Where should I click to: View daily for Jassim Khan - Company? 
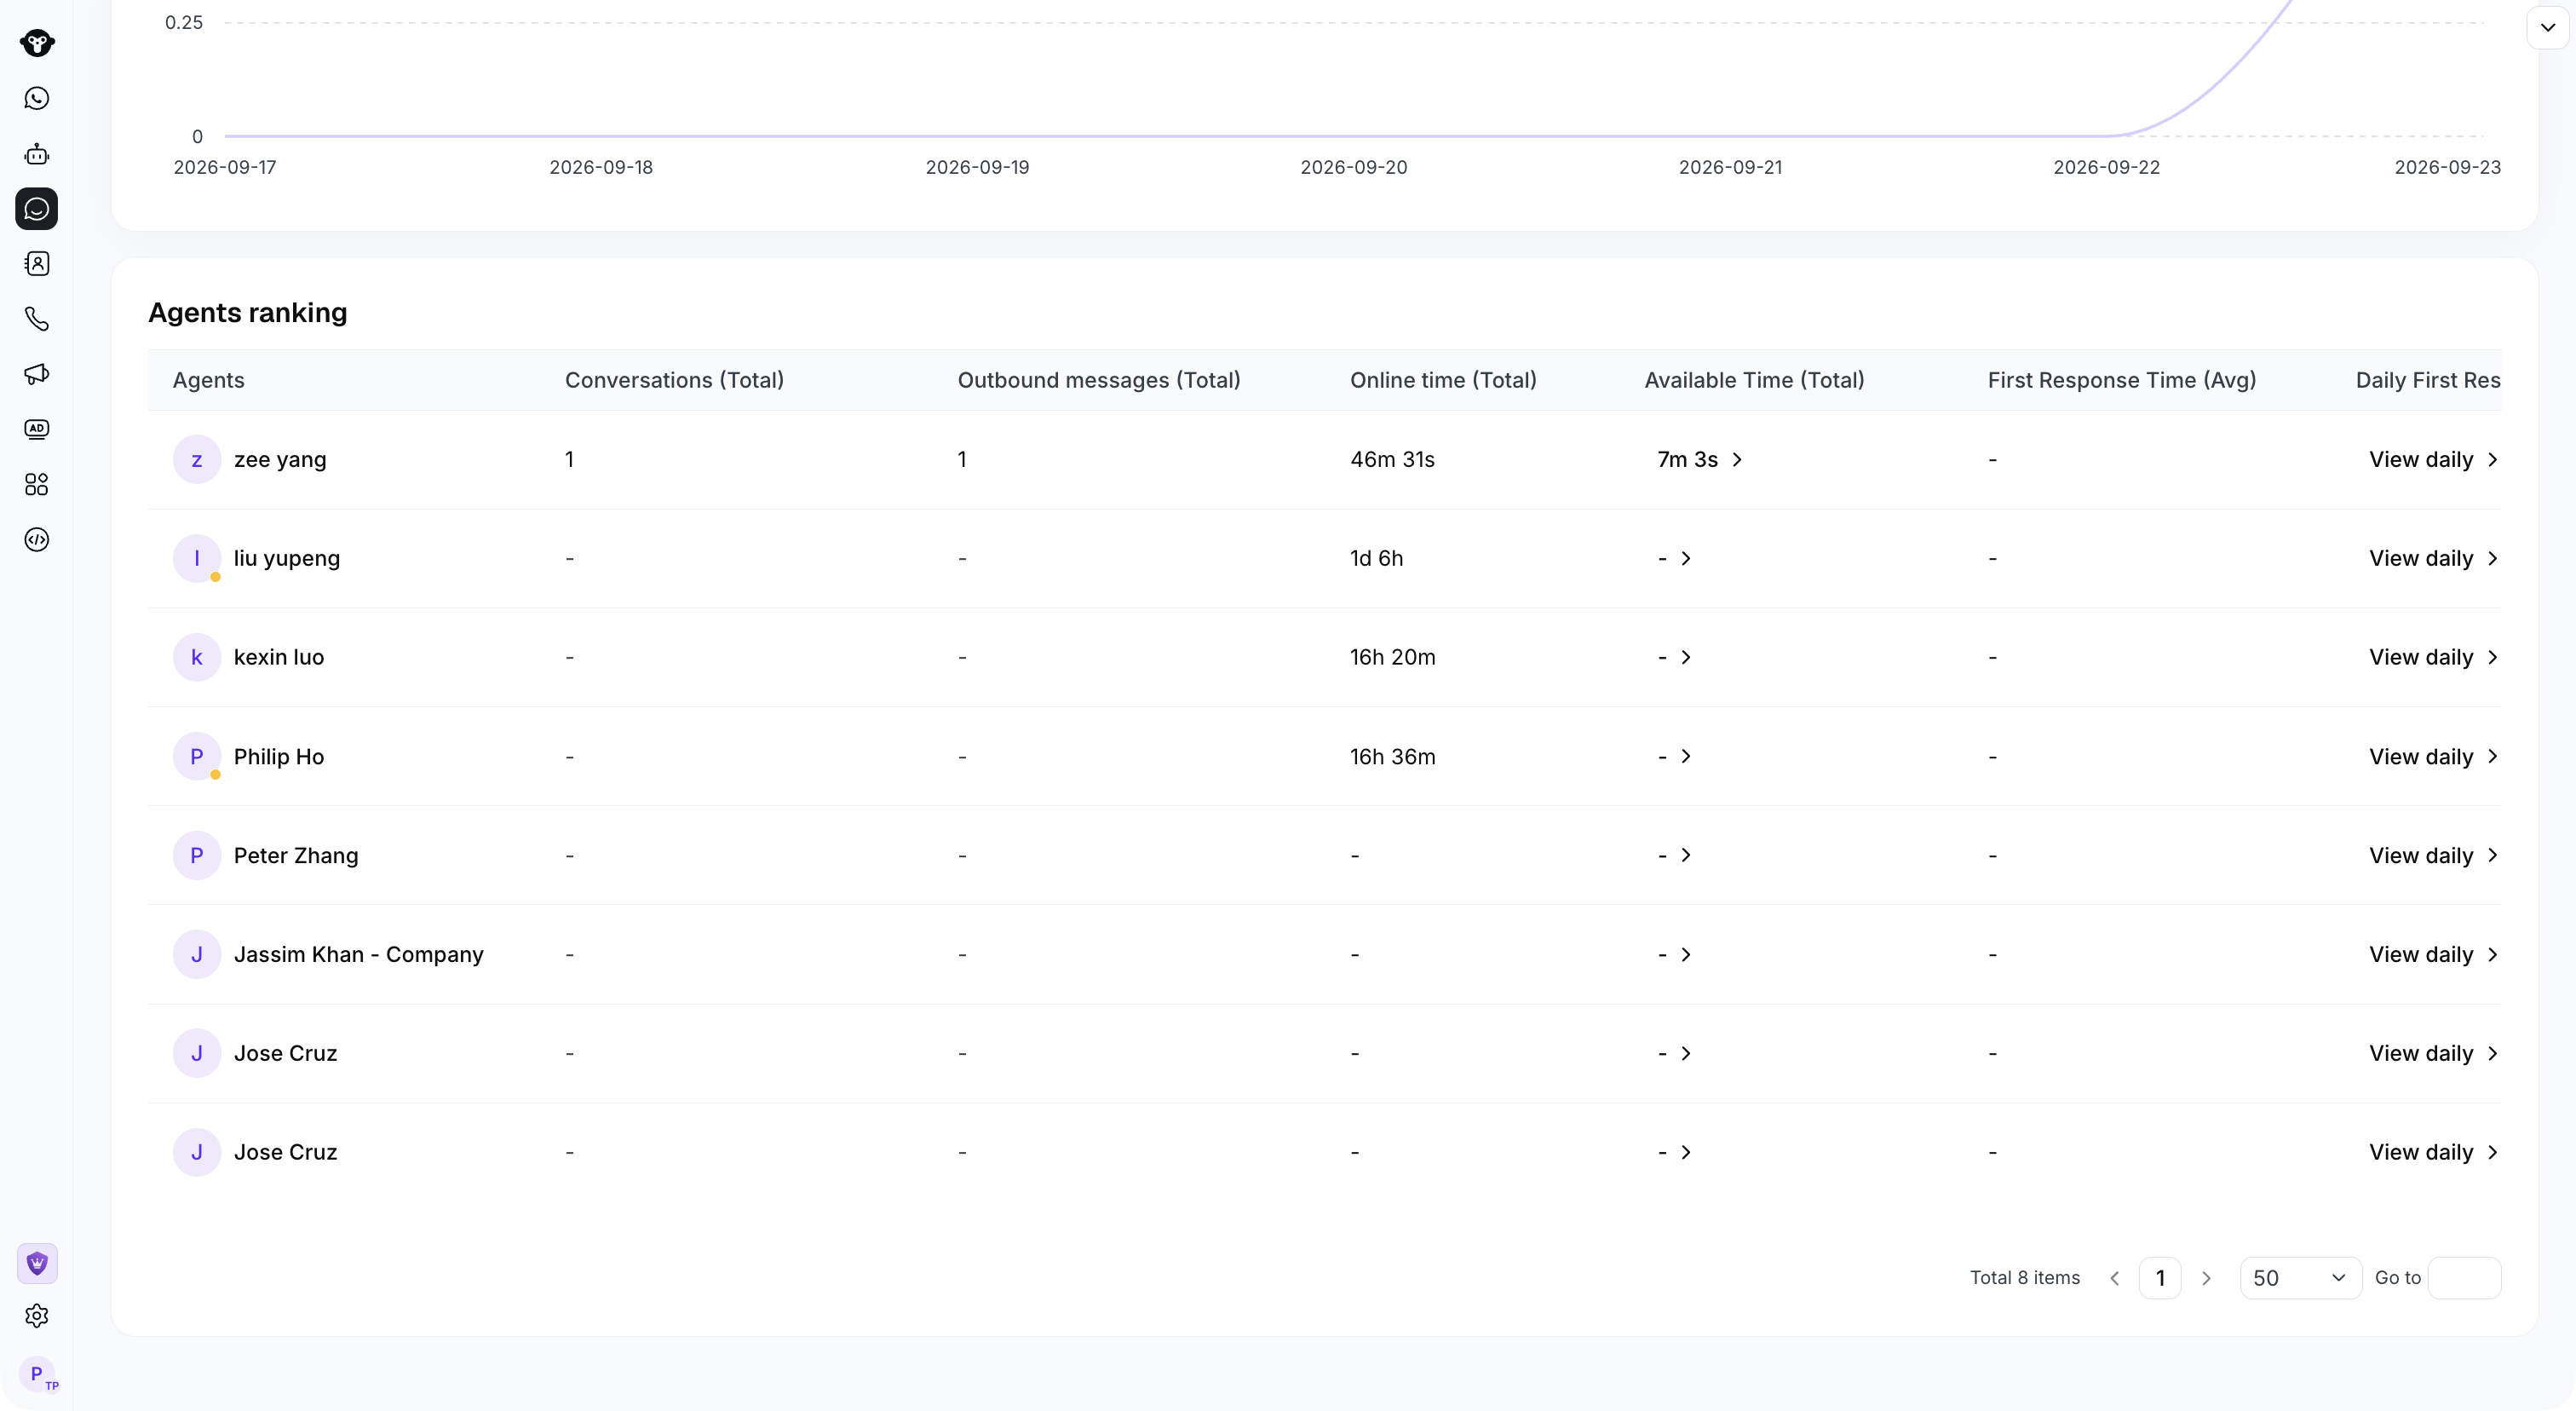tap(2434, 954)
